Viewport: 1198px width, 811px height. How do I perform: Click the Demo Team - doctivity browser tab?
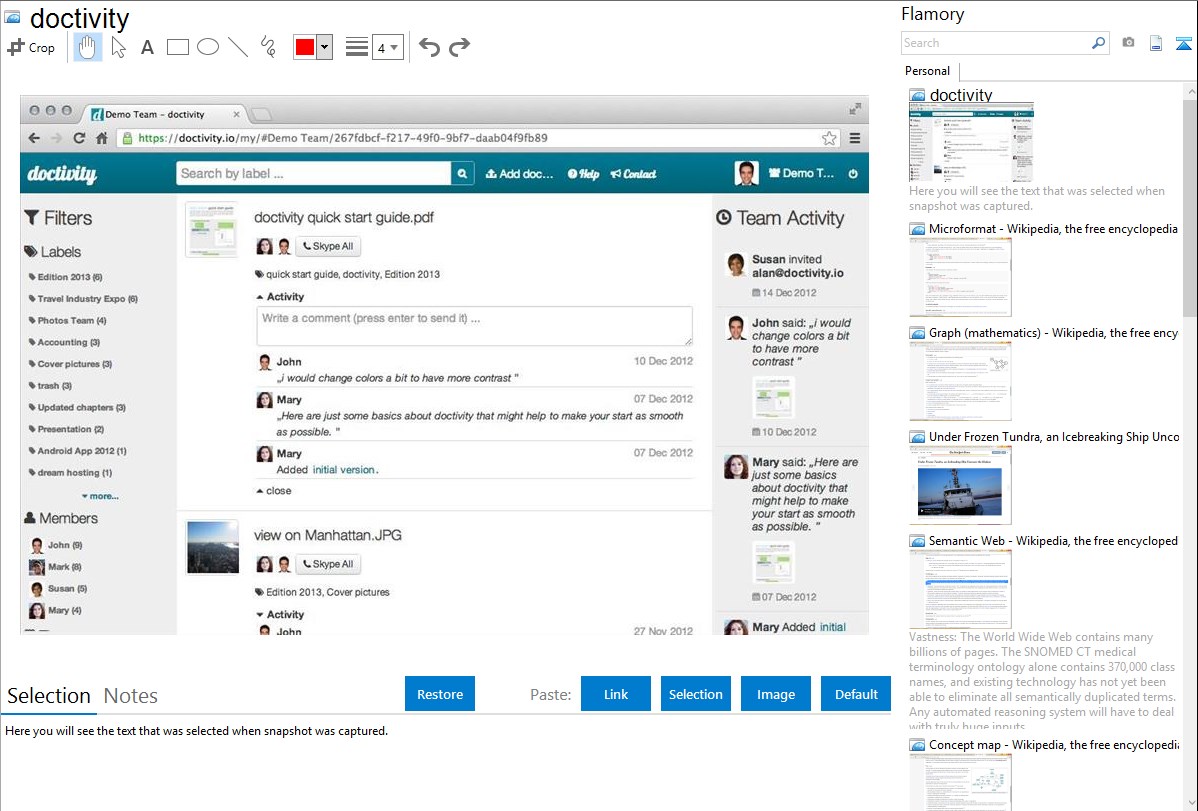(163, 114)
